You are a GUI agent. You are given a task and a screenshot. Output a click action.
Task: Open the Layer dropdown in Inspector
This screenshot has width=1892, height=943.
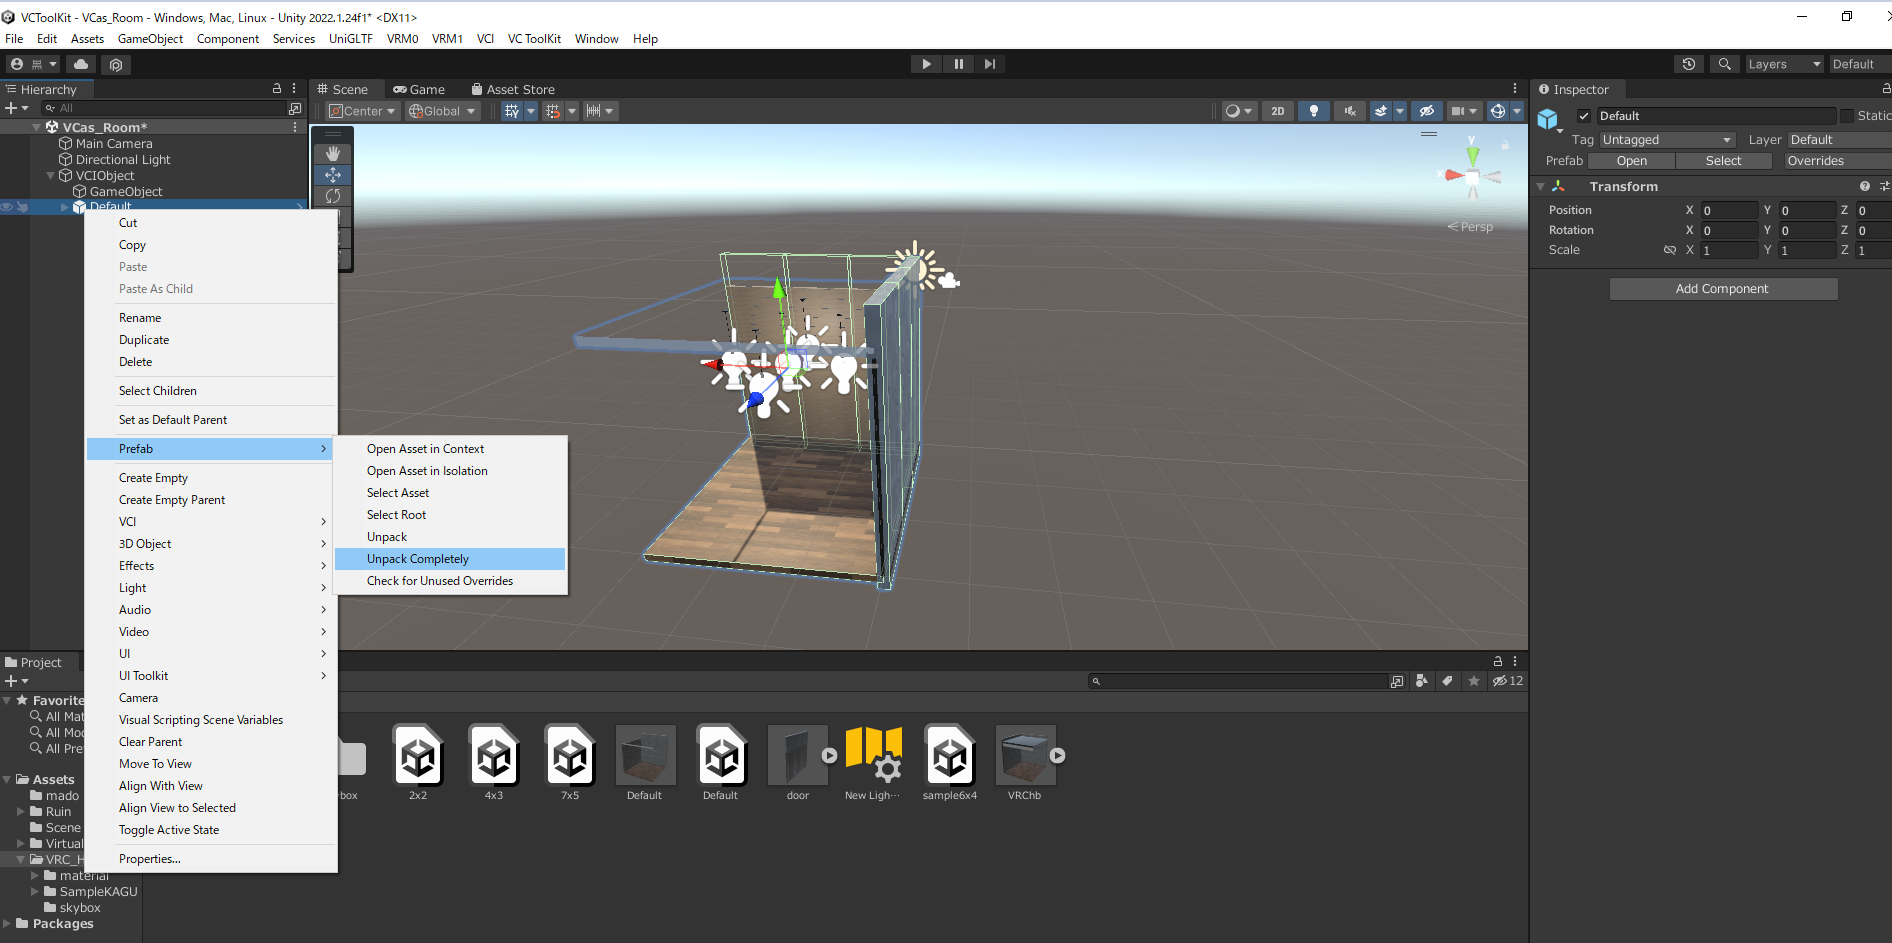pos(1838,140)
